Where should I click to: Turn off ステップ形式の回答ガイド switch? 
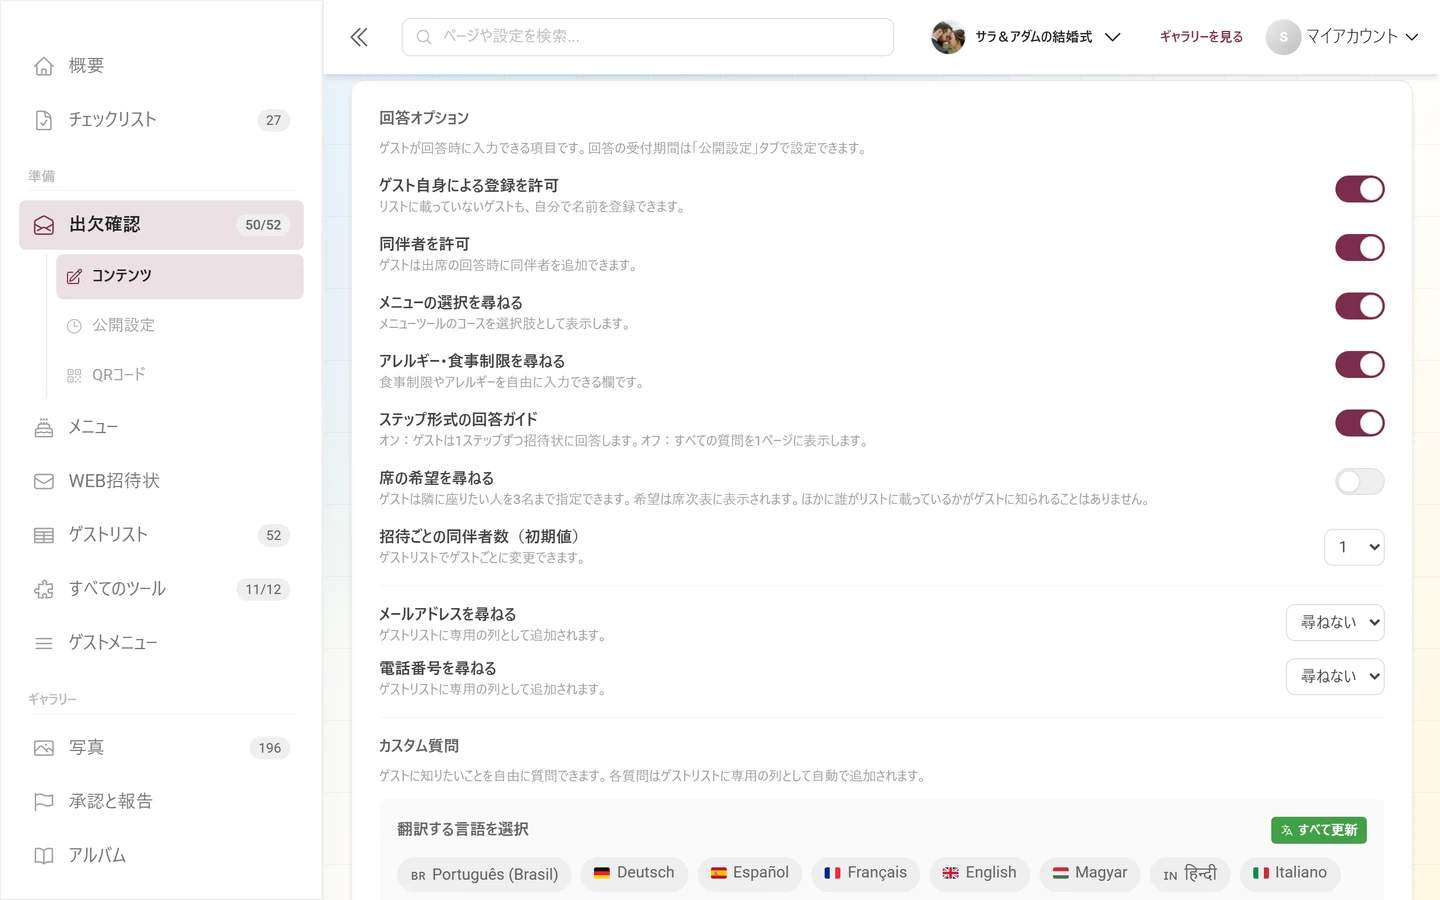coord(1360,423)
